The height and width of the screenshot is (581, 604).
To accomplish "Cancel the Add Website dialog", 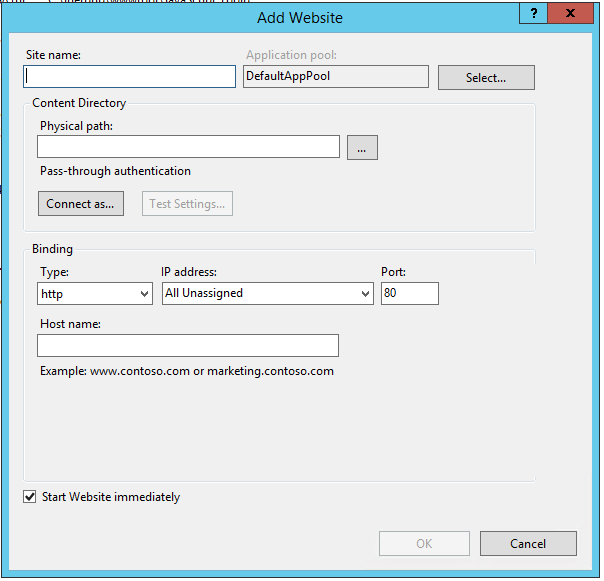I will pos(528,543).
